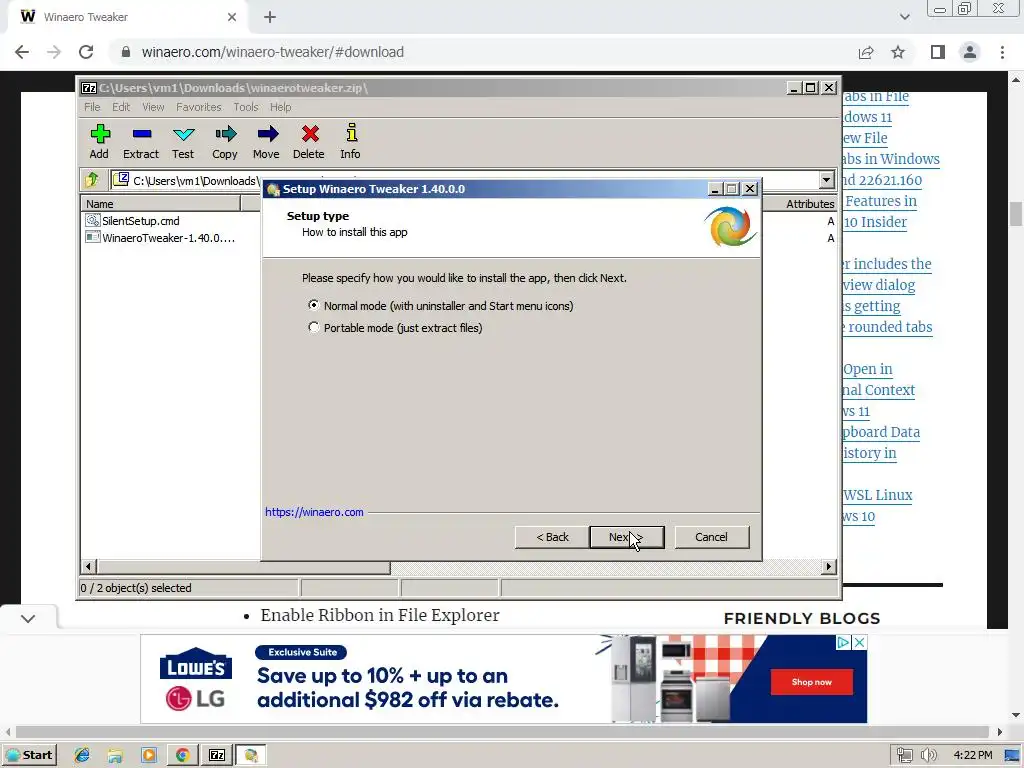Viewport: 1024px width, 768px height.
Task: Click the up-folder icon beside address bar
Action: click(91, 180)
